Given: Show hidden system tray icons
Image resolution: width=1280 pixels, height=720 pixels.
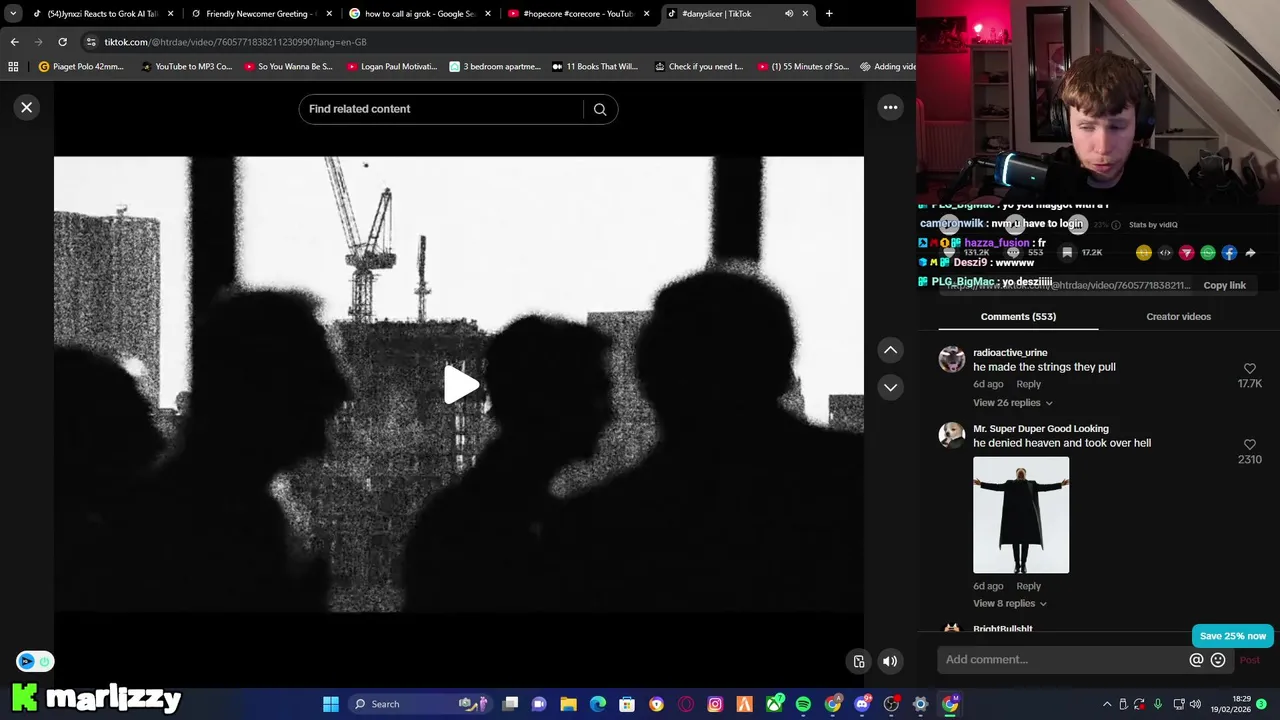Looking at the screenshot, I should (1107, 704).
